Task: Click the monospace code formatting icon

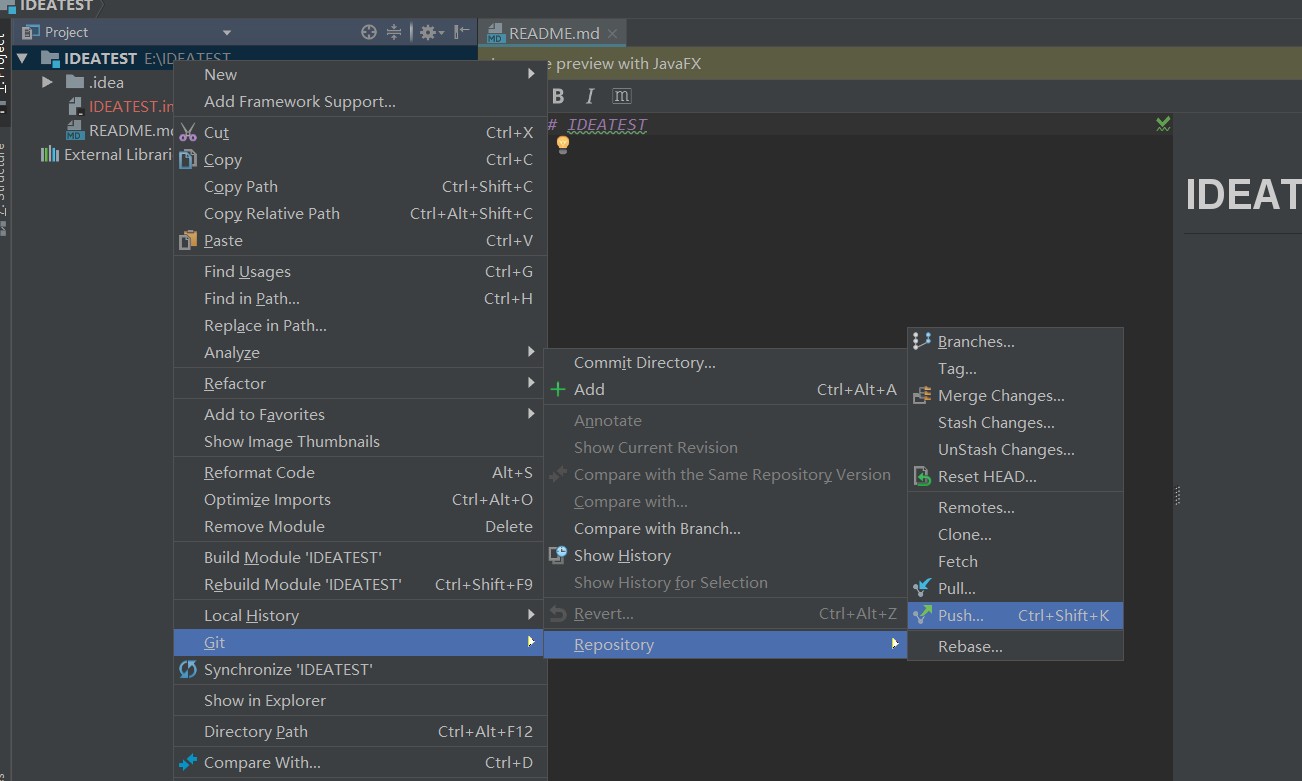Action: pos(621,96)
